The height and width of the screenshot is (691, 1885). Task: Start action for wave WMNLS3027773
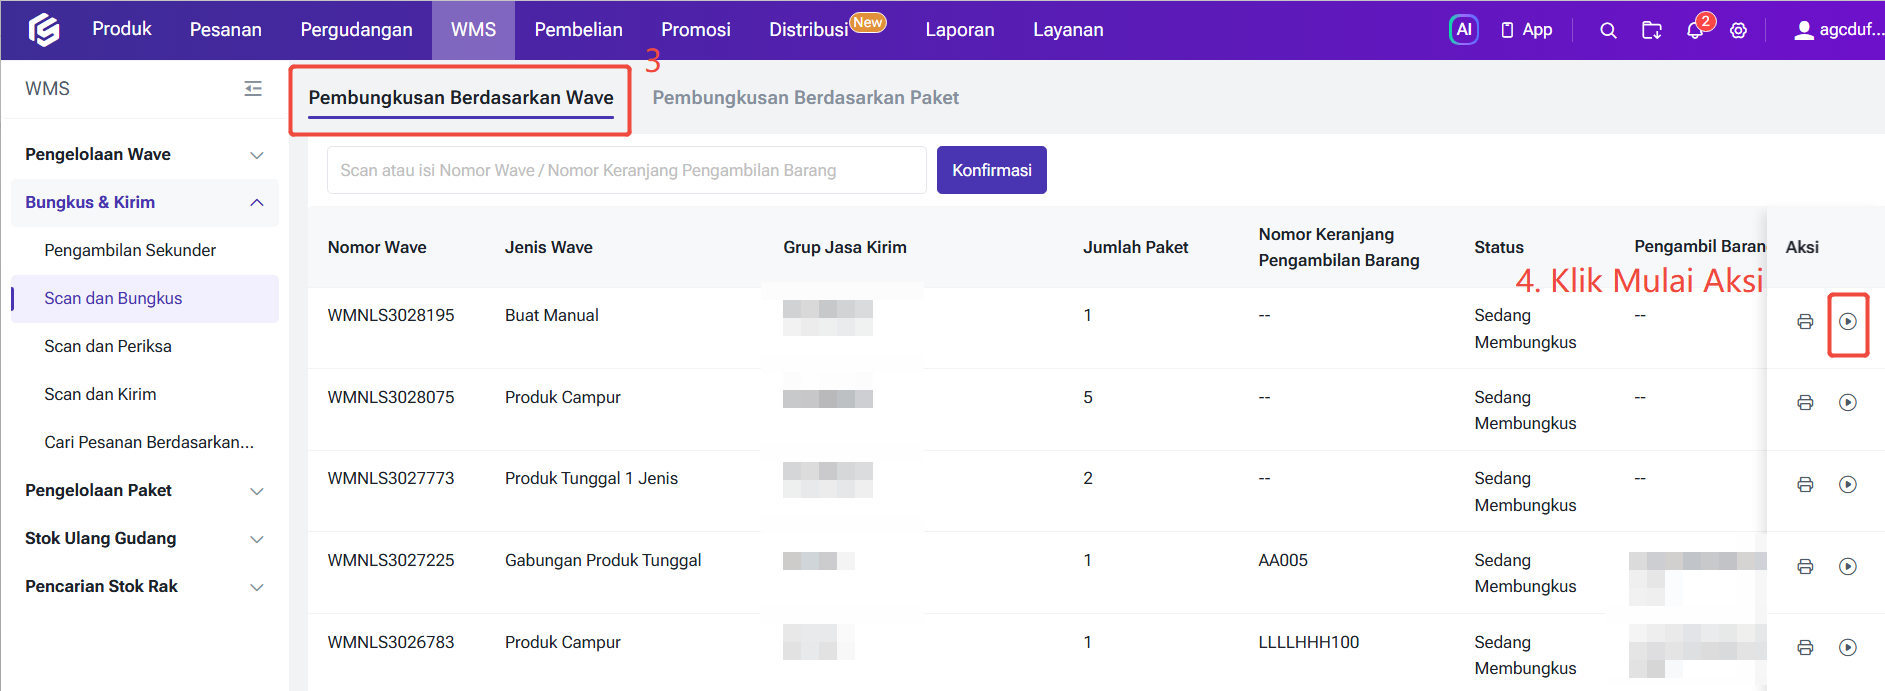(x=1848, y=485)
